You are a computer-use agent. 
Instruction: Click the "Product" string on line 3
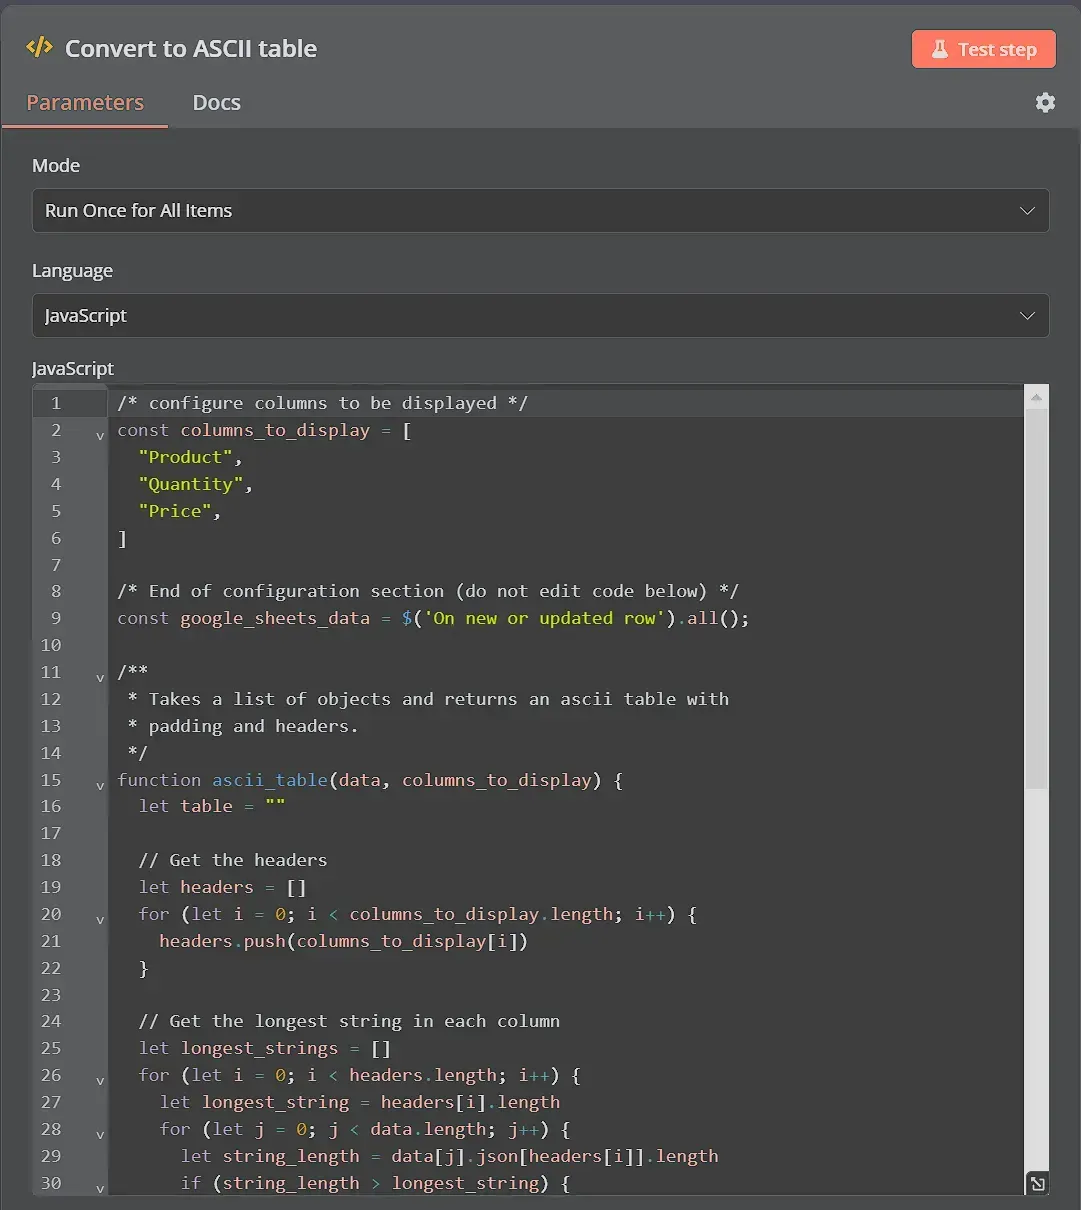(x=186, y=457)
